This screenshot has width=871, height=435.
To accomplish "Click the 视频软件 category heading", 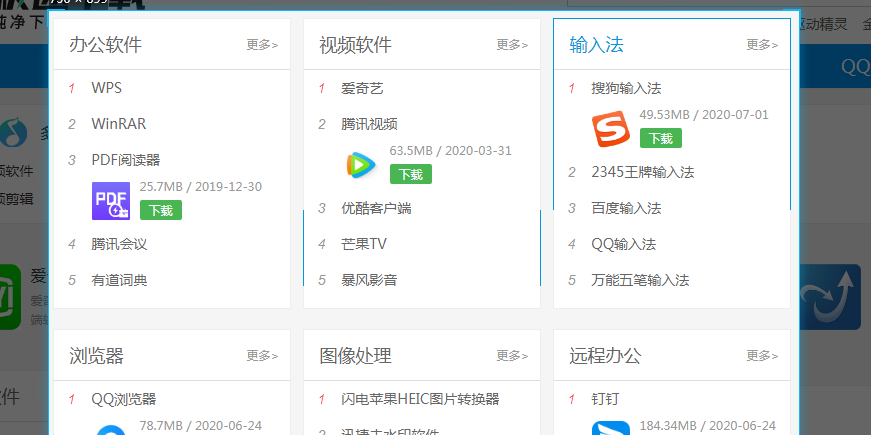I will 356,44.
